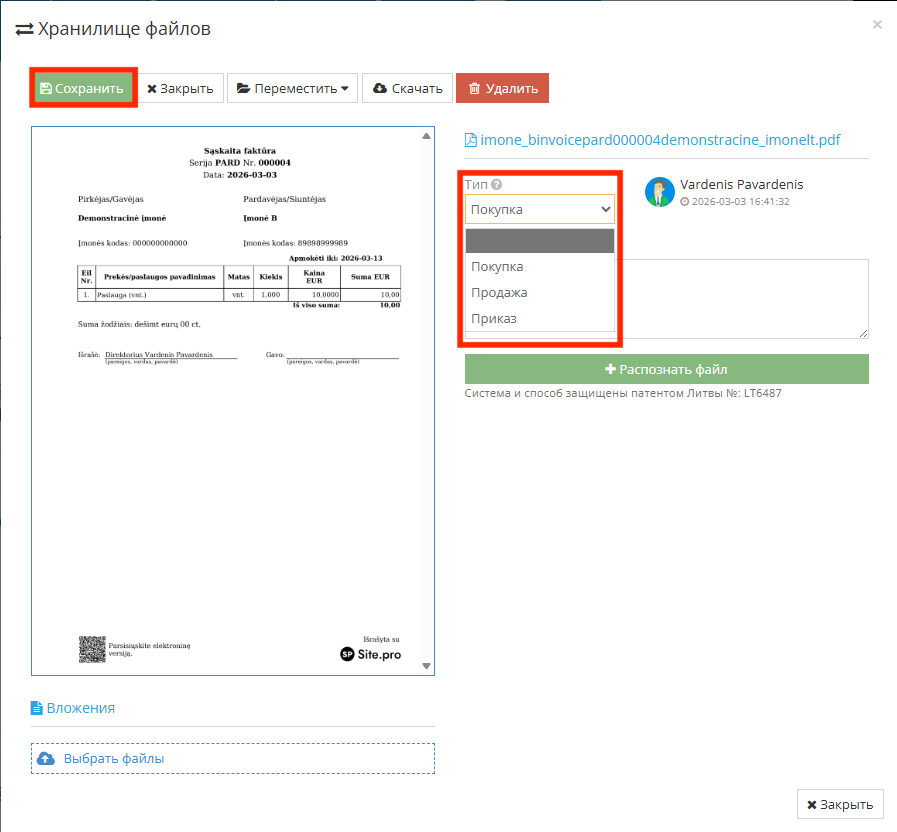Select the empty blank type option
The image size is (897, 832).
pos(540,241)
